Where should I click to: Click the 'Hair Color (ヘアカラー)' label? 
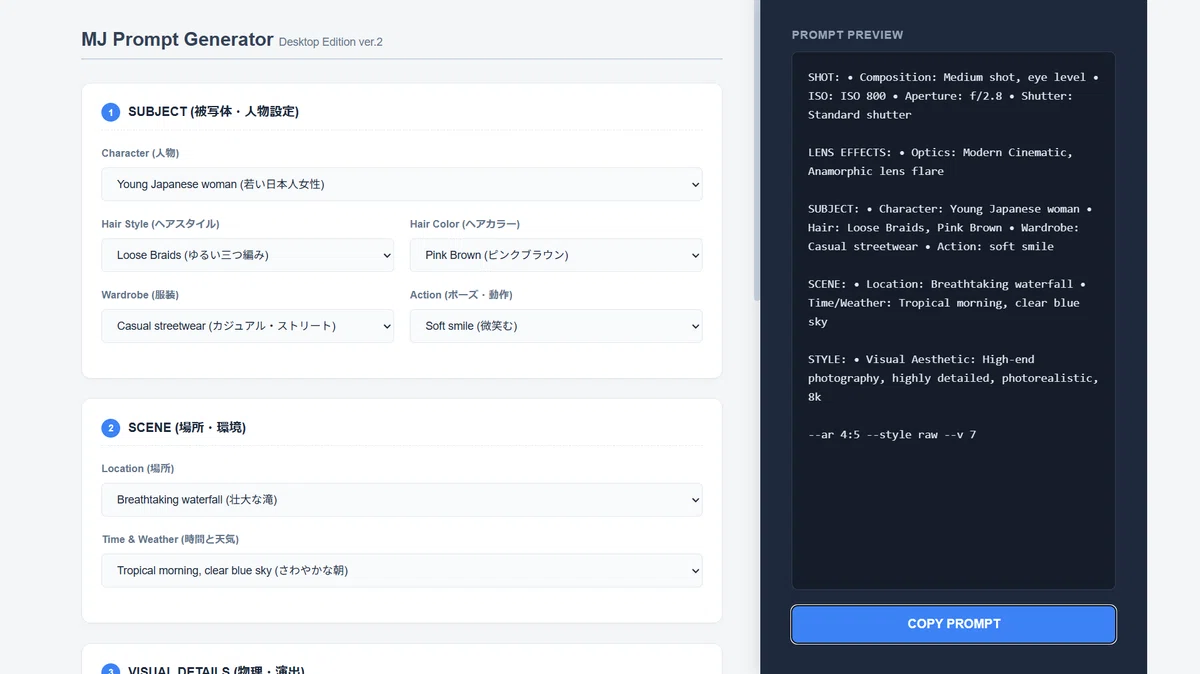point(465,224)
